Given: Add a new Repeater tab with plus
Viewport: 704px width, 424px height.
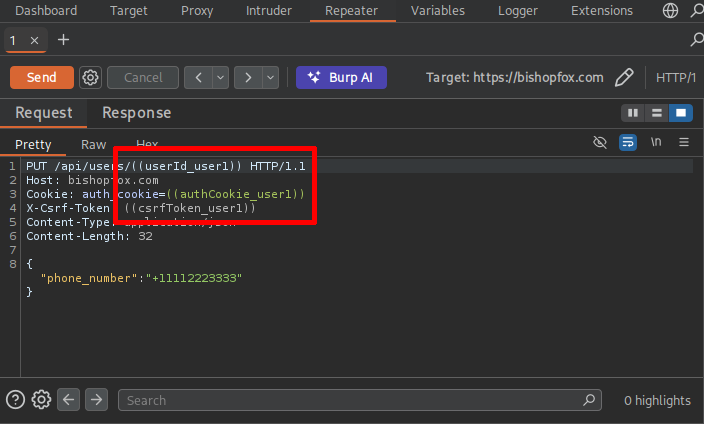Looking at the screenshot, I should (x=64, y=40).
